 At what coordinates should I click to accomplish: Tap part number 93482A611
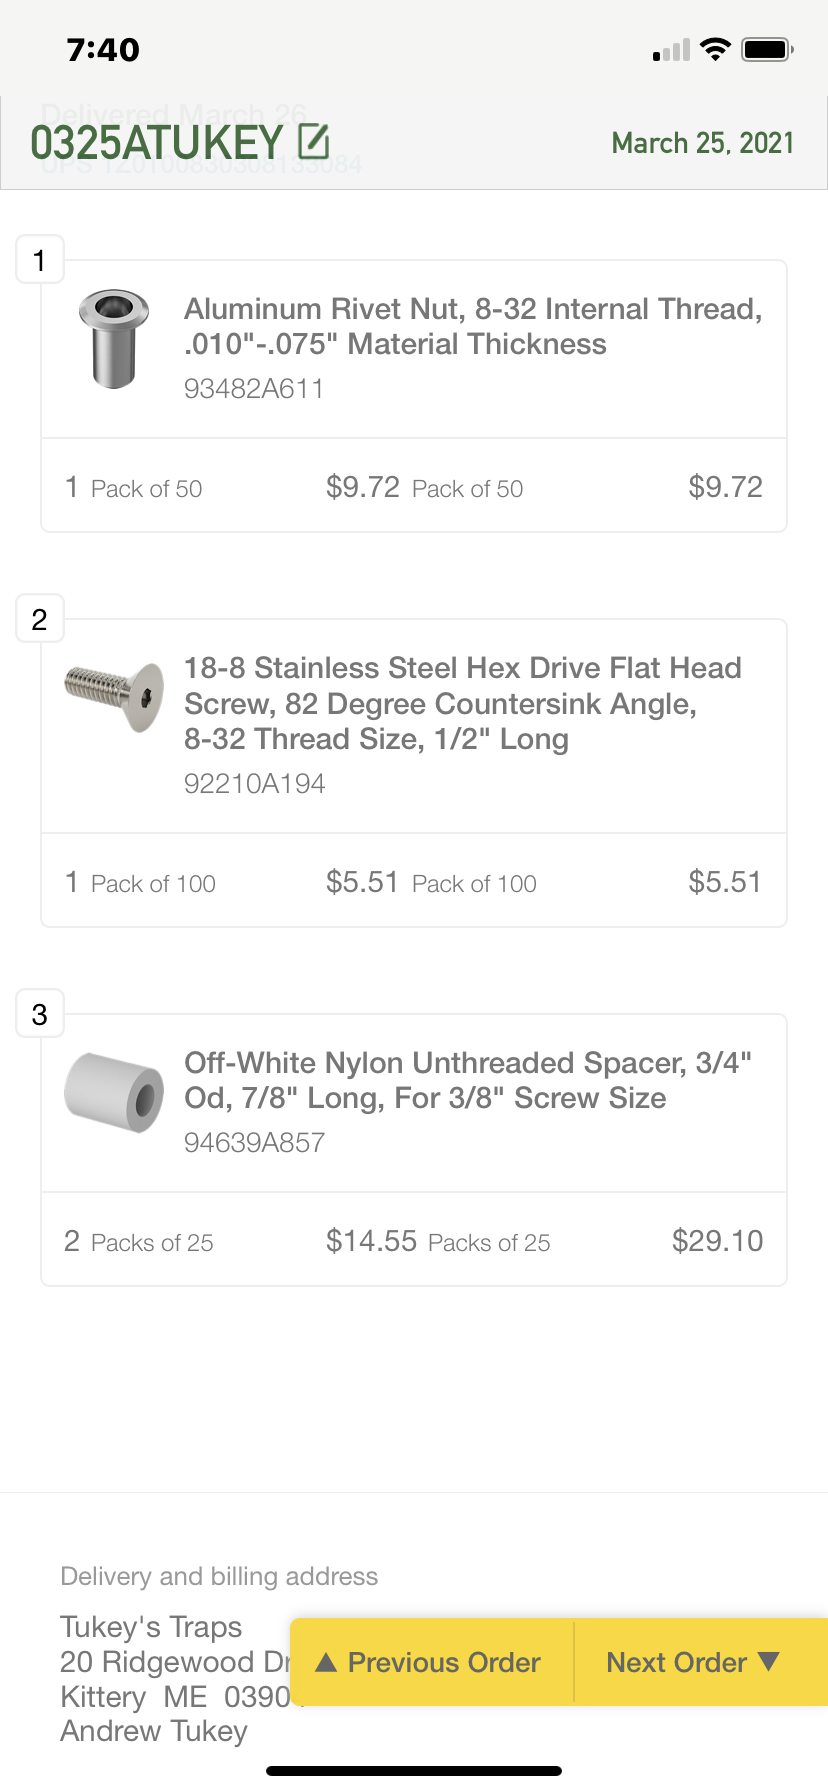tap(254, 389)
